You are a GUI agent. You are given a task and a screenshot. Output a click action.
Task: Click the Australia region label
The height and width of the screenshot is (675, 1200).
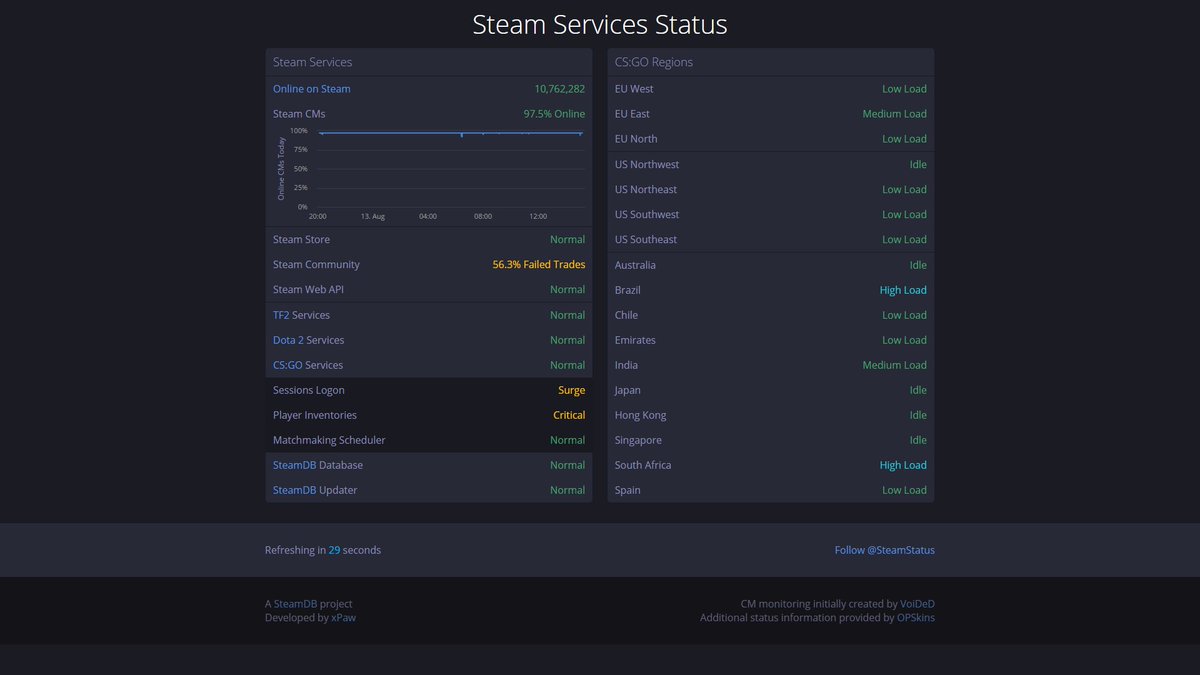tap(635, 265)
